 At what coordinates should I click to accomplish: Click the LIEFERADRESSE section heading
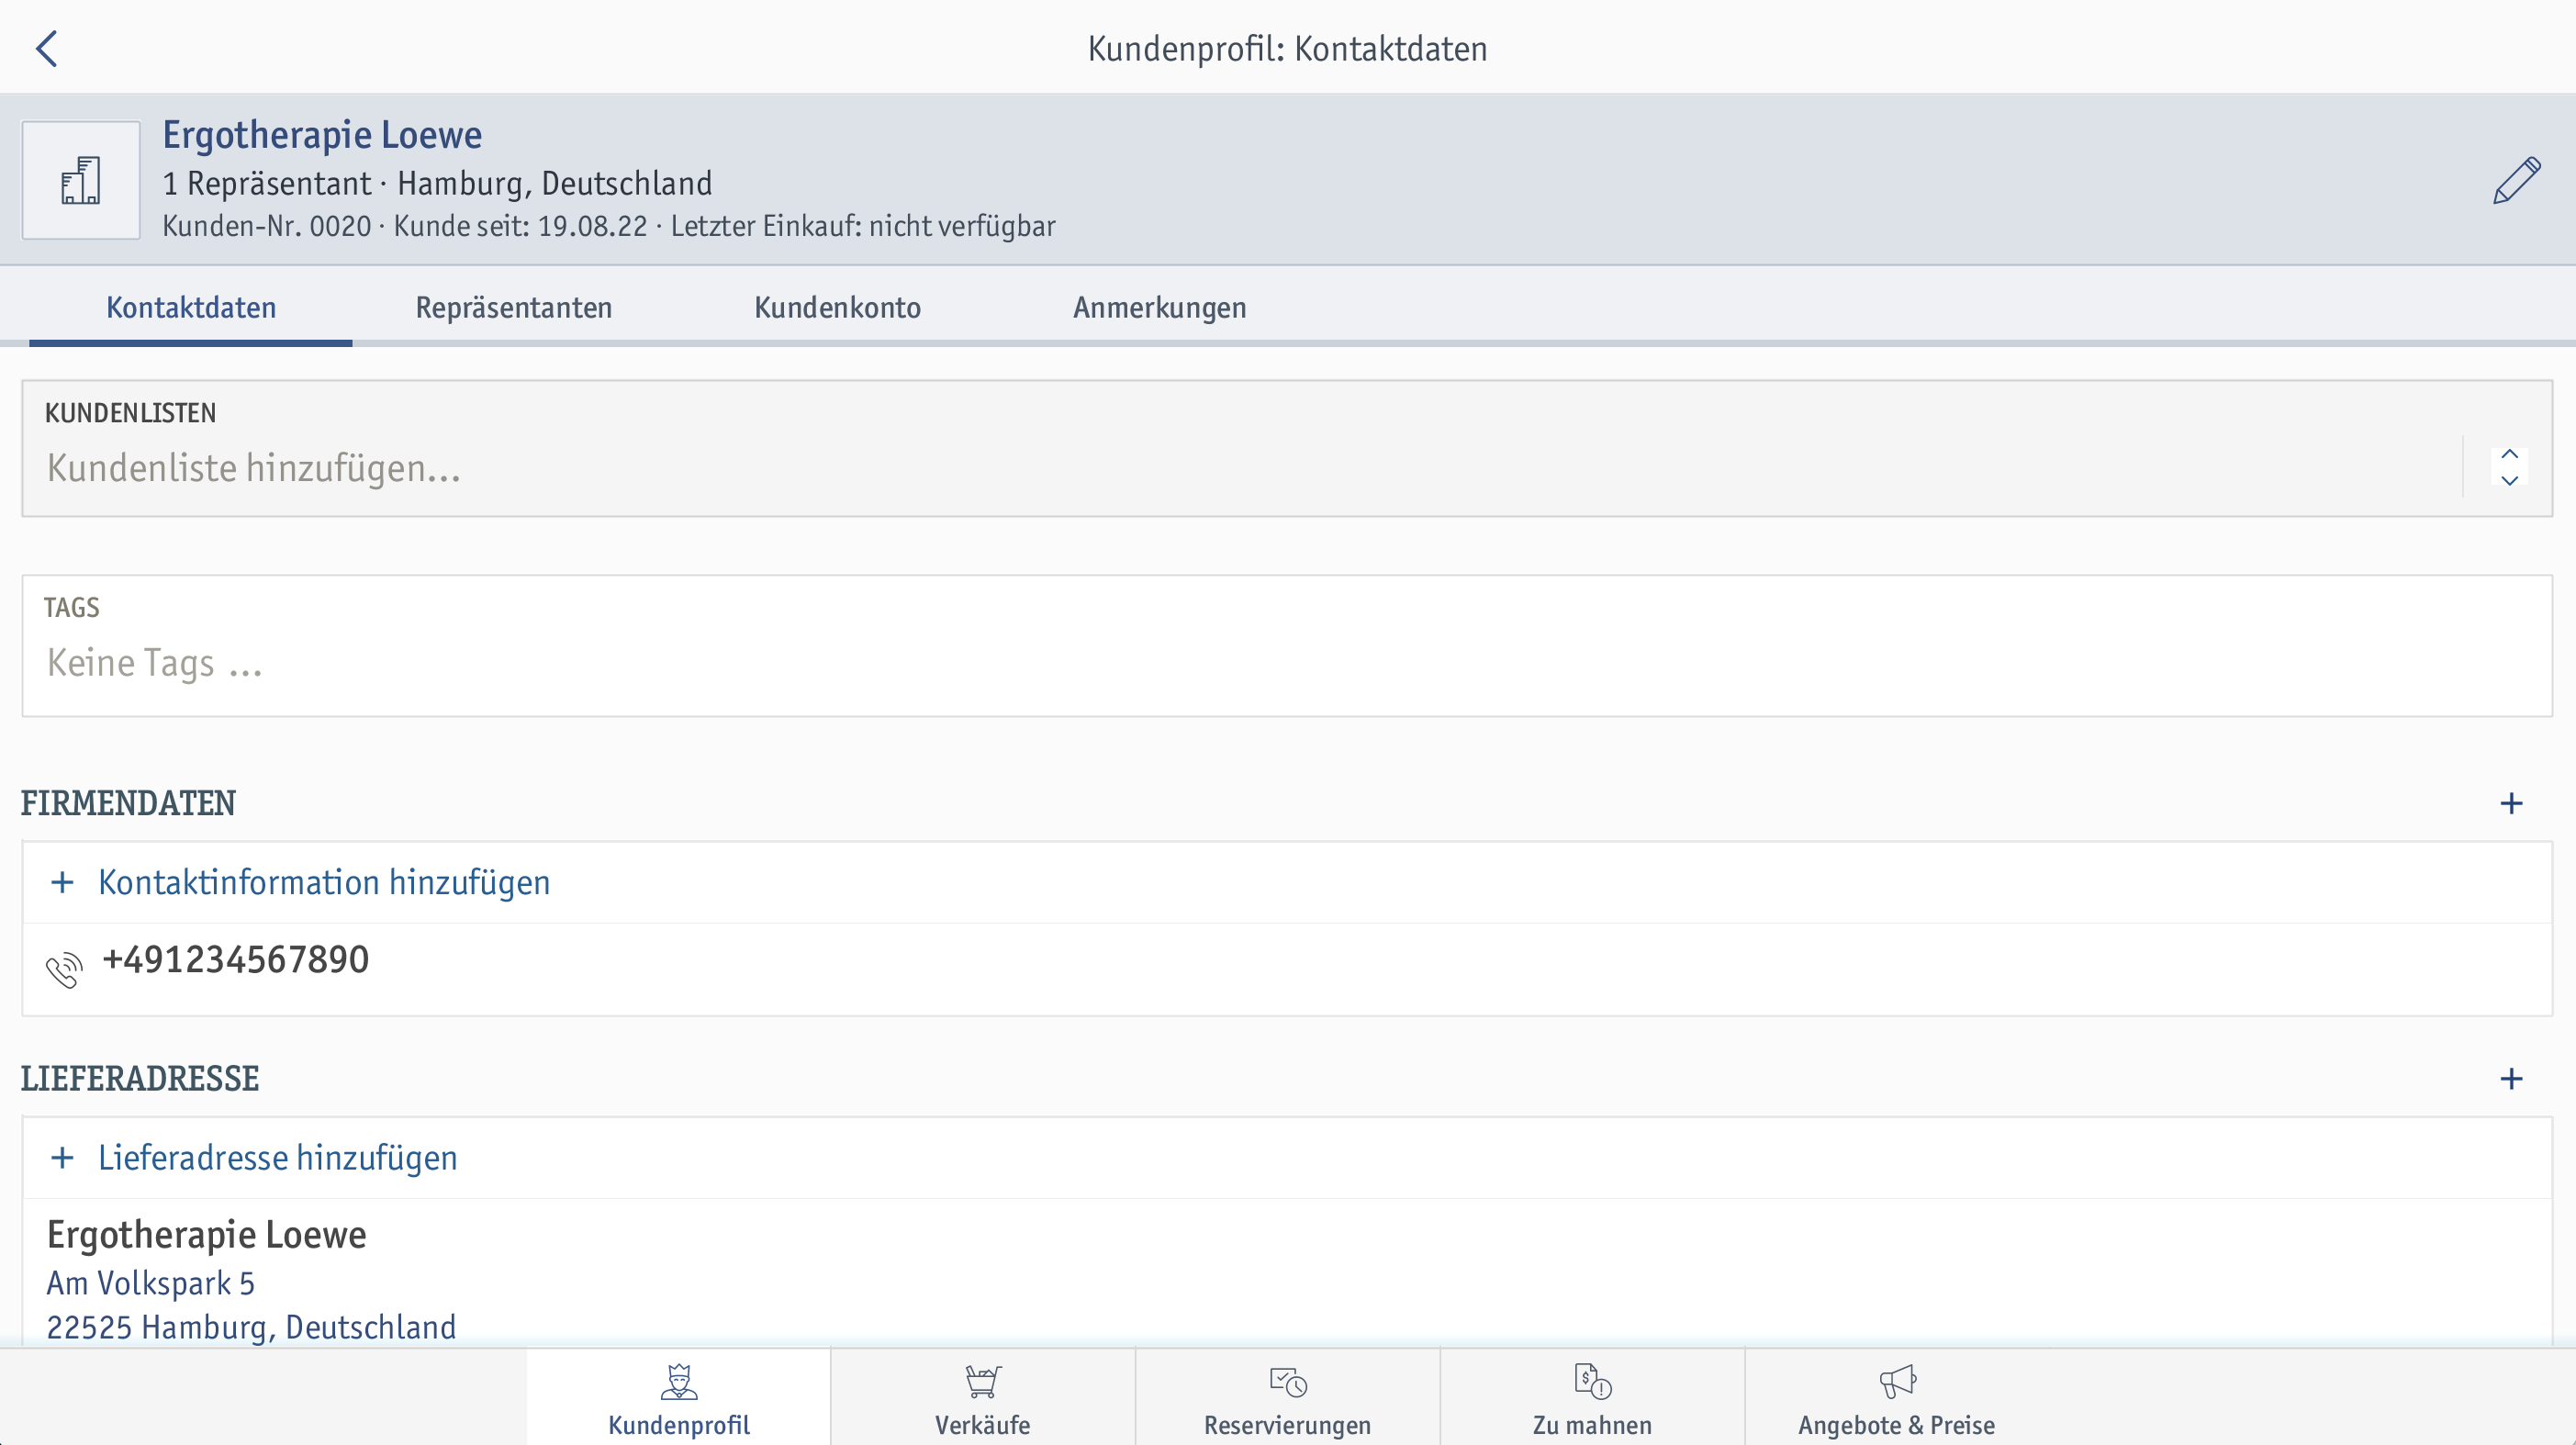(140, 1078)
